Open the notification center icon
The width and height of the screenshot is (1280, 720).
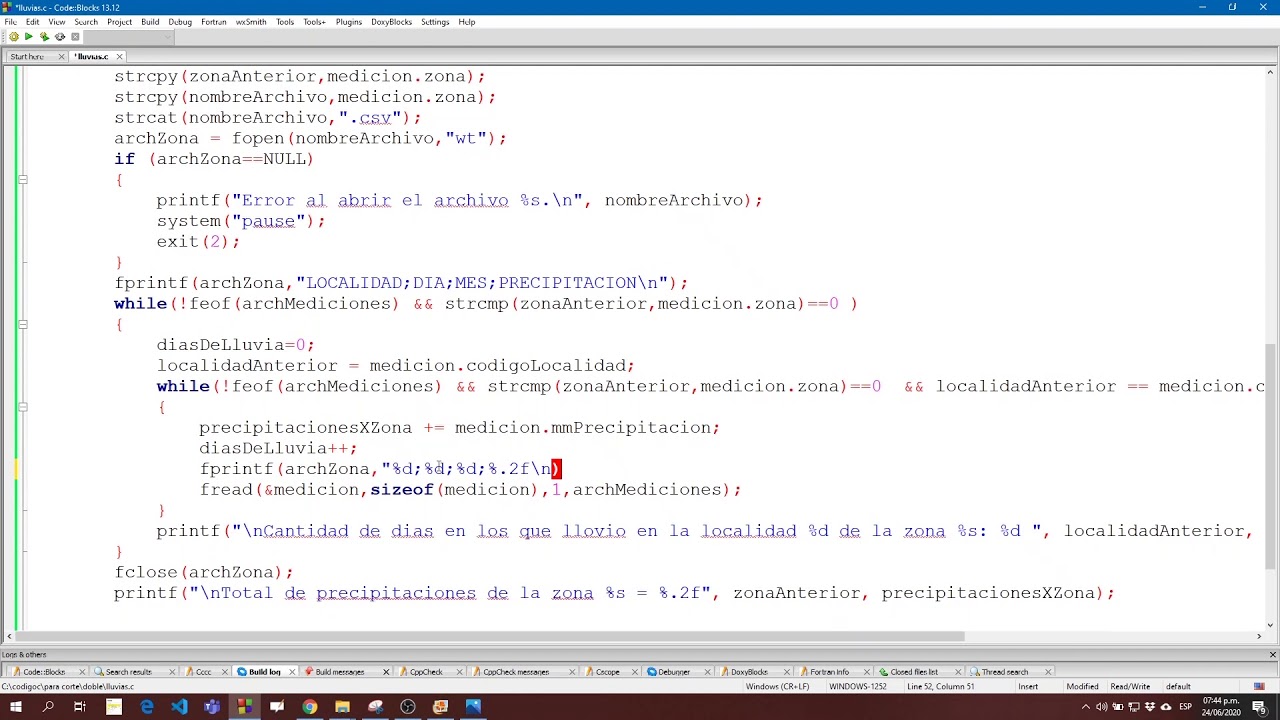click(1259, 708)
